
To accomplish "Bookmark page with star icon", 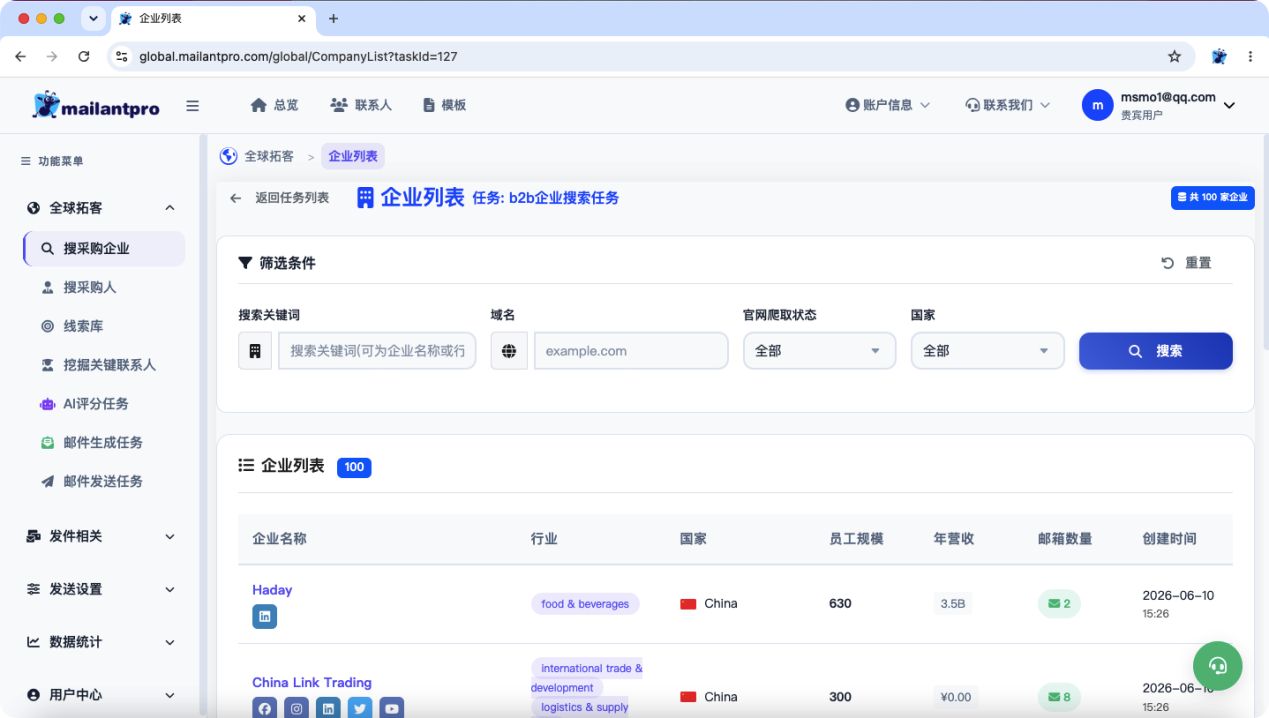I will click(1174, 57).
